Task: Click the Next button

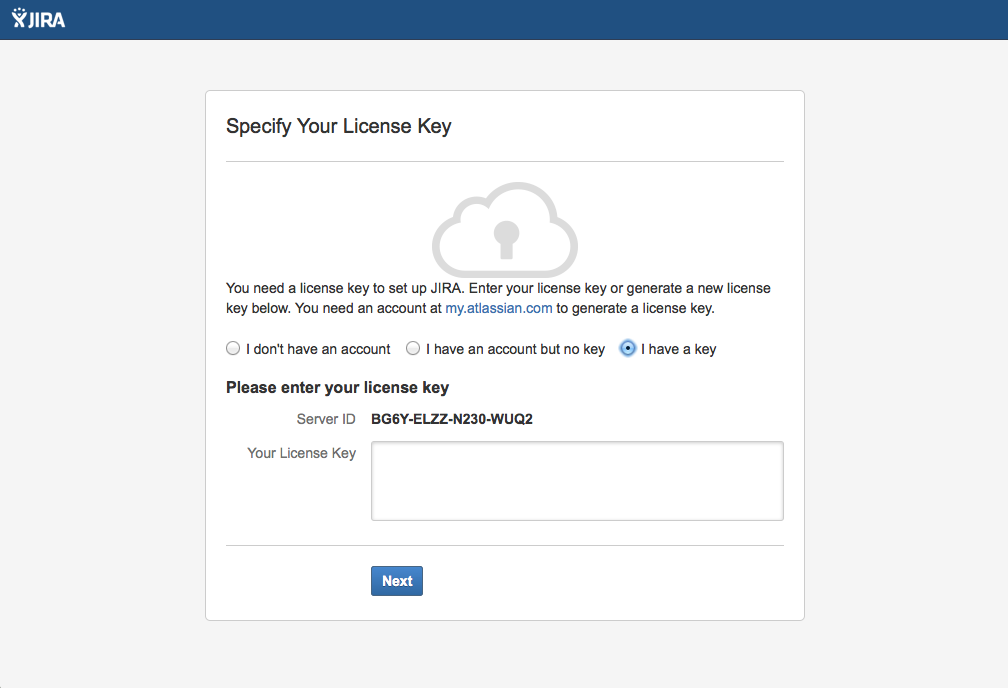Action: [x=397, y=581]
